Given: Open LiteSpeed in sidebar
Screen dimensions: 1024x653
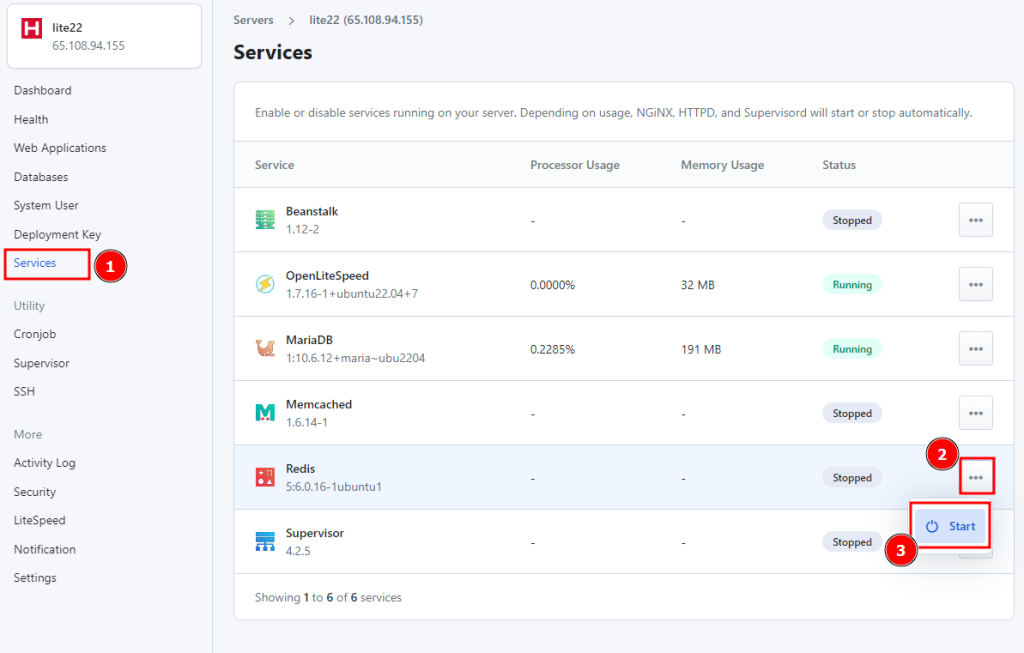Looking at the screenshot, I should point(39,520).
